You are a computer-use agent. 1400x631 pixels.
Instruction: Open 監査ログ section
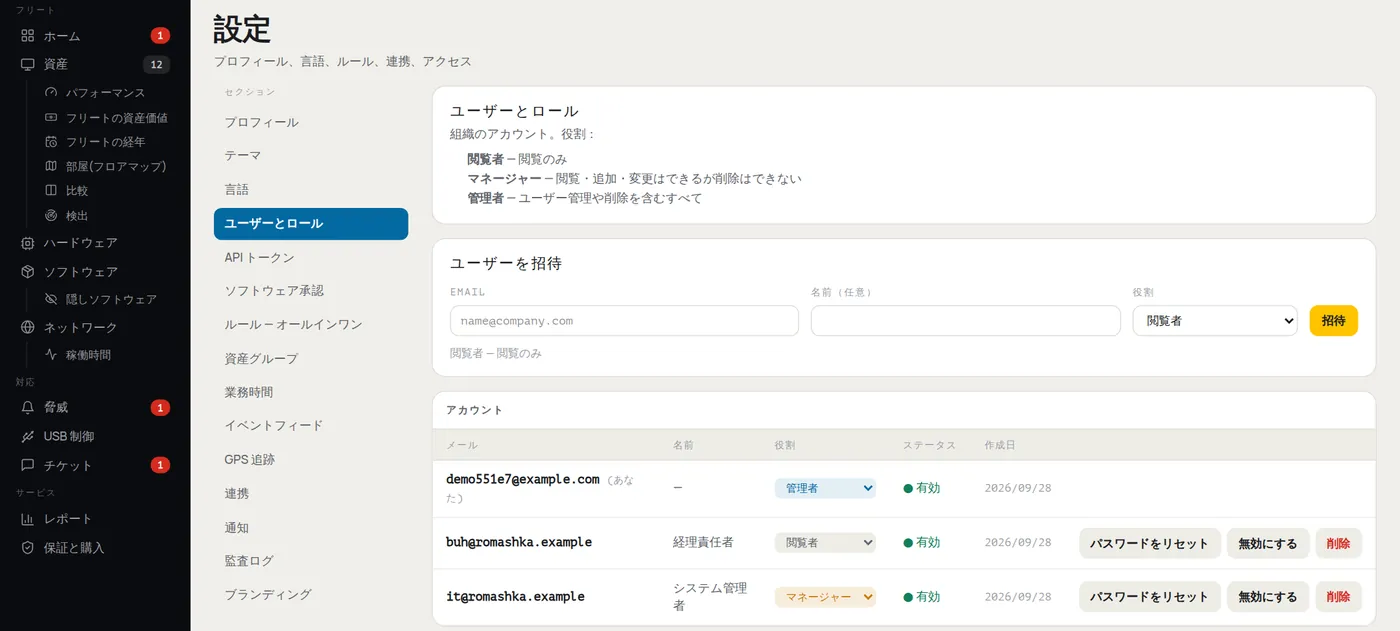(x=311, y=561)
